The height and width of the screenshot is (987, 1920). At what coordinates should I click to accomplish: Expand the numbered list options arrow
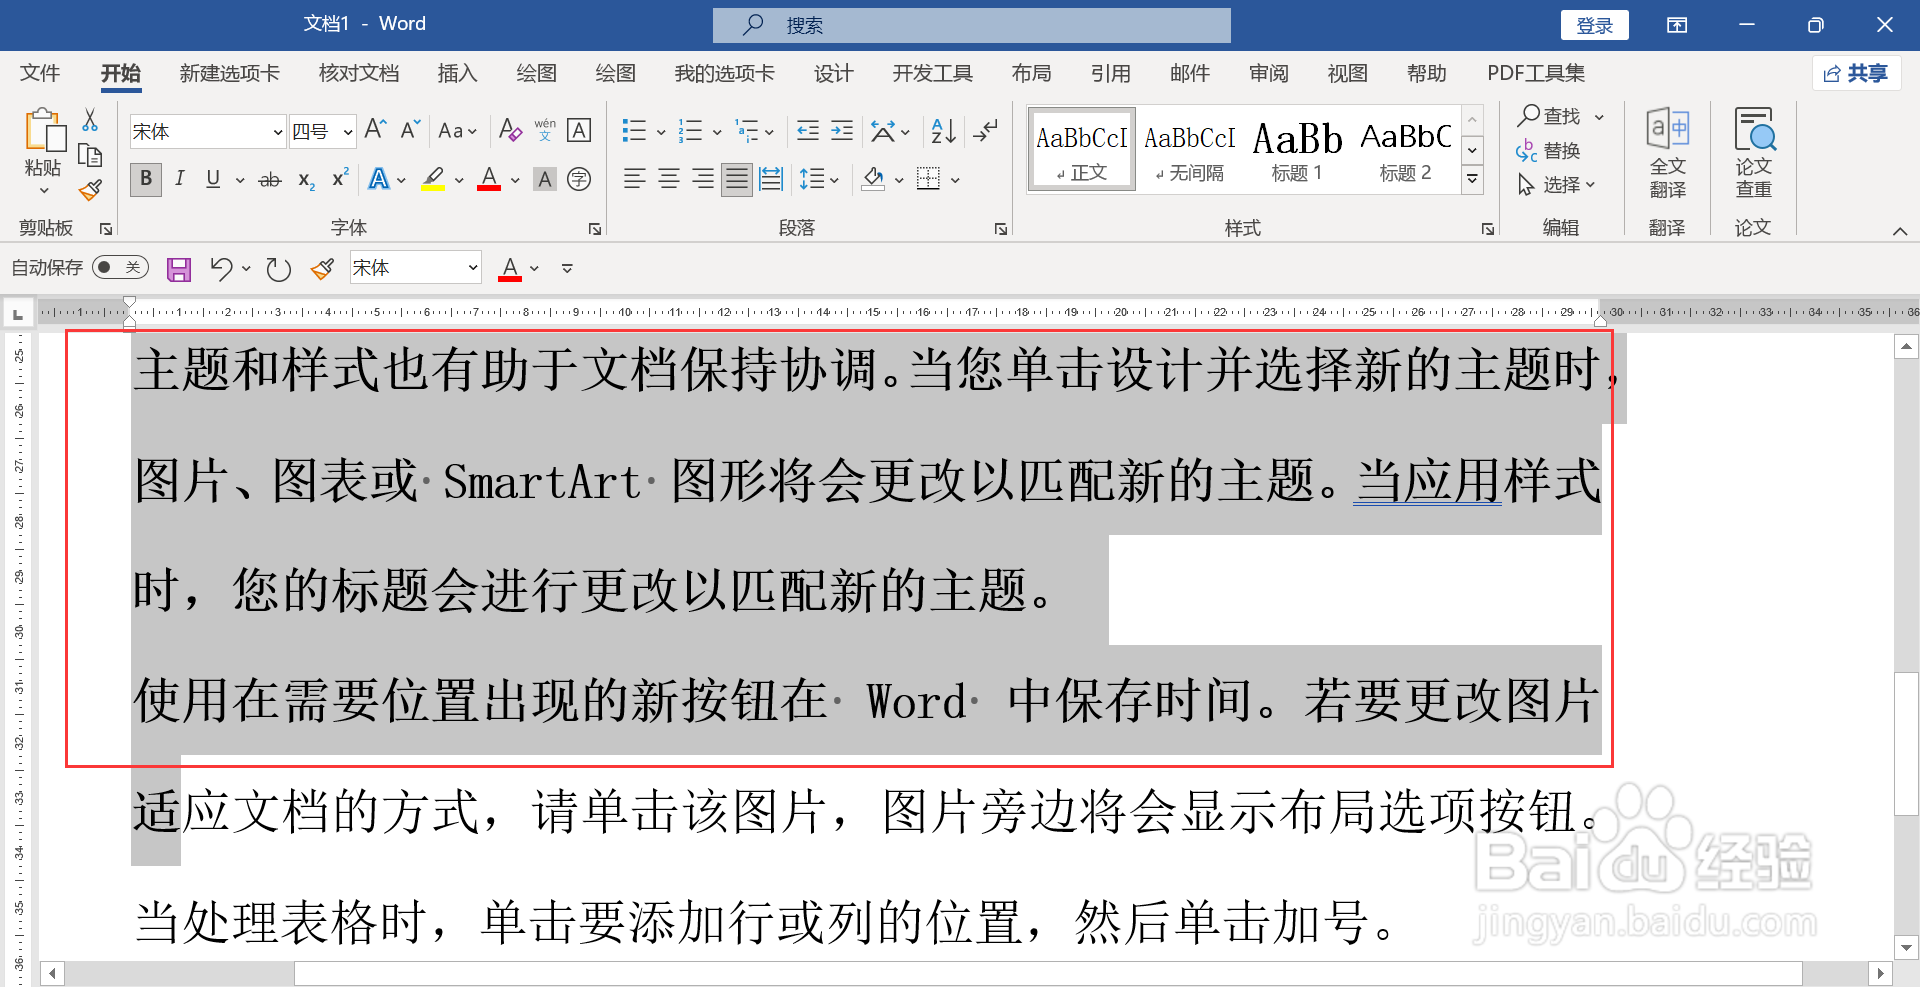[717, 131]
